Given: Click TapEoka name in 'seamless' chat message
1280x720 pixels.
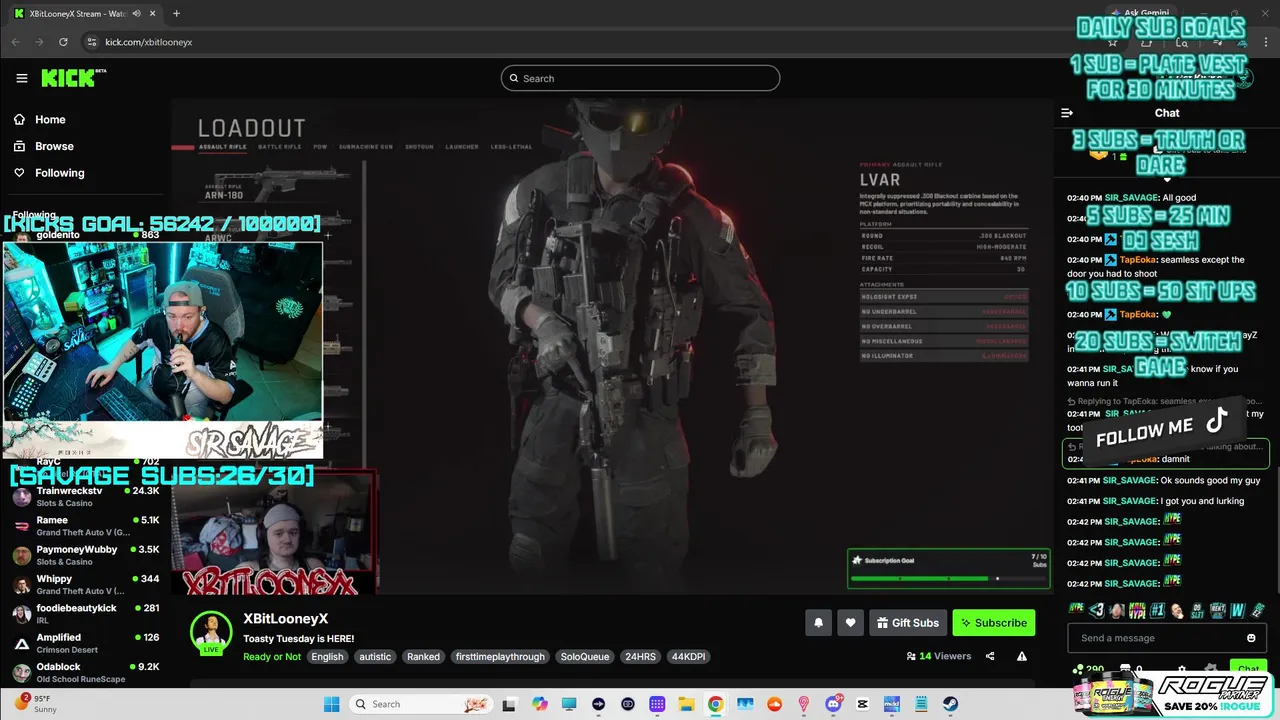Looking at the screenshot, I should pos(1138,260).
